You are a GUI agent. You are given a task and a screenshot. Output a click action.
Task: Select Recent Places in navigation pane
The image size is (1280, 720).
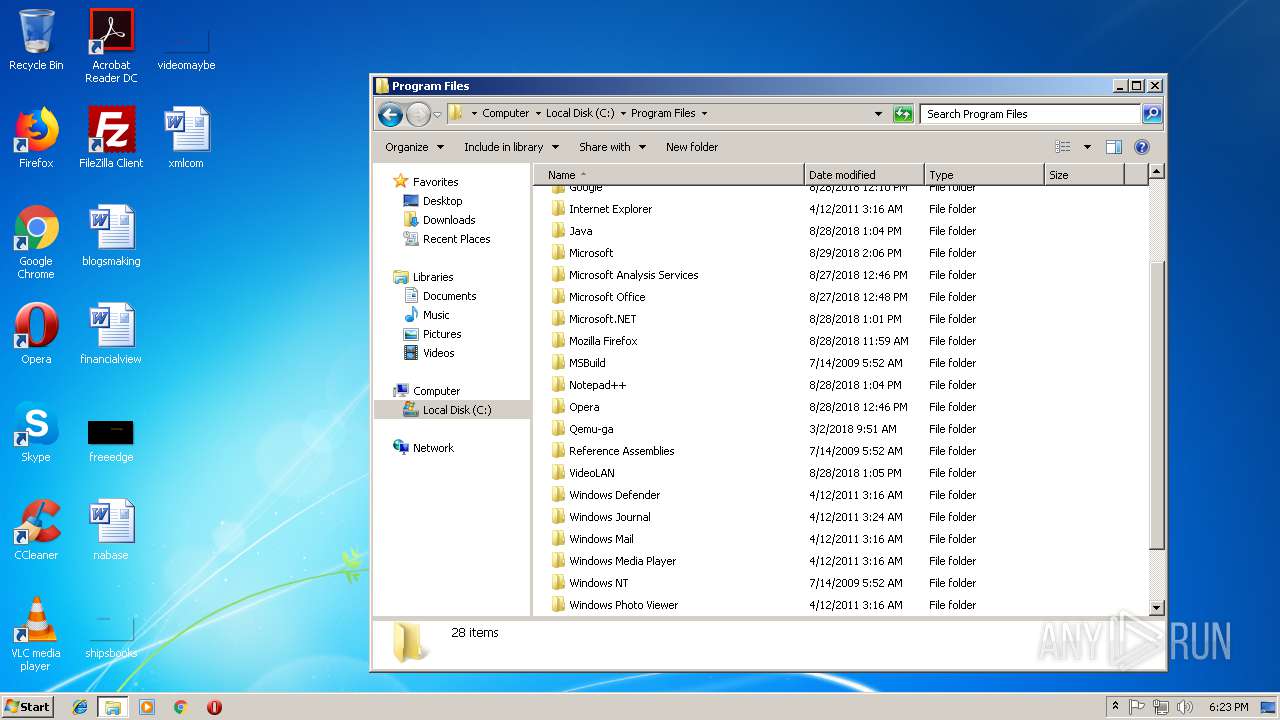[456, 239]
